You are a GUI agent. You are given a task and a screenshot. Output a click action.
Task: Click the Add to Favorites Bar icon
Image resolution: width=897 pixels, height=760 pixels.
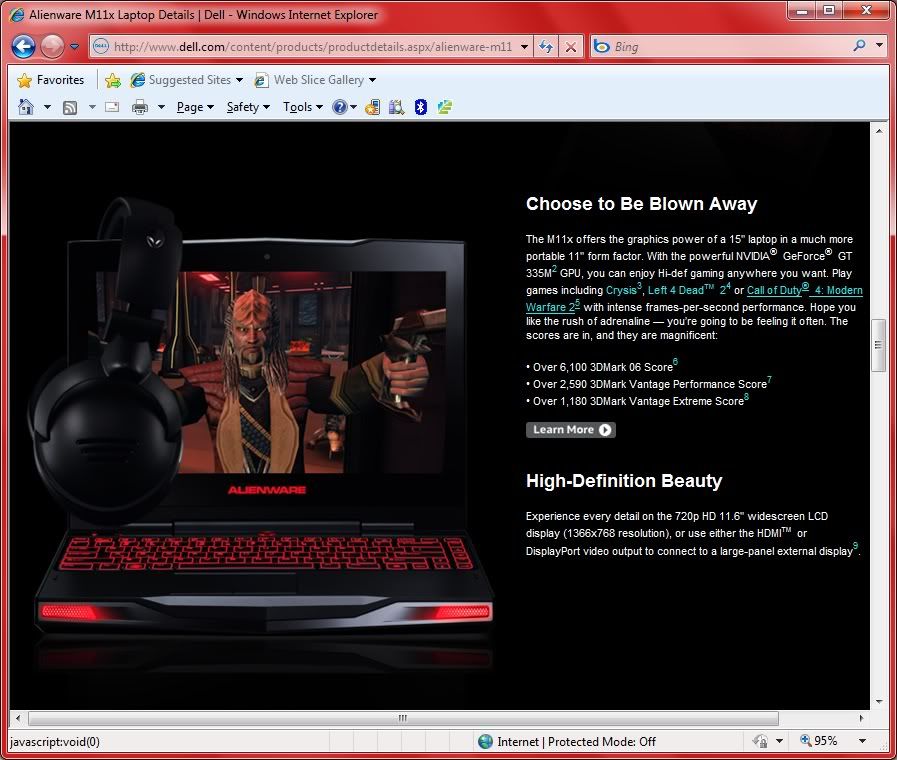coord(113,80)
